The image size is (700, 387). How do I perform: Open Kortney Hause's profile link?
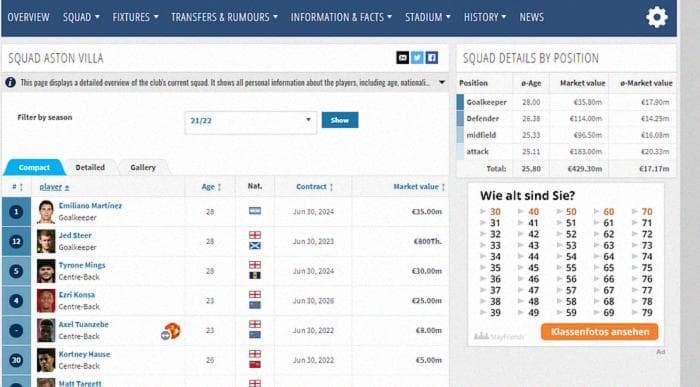click(x=84, y=354)
